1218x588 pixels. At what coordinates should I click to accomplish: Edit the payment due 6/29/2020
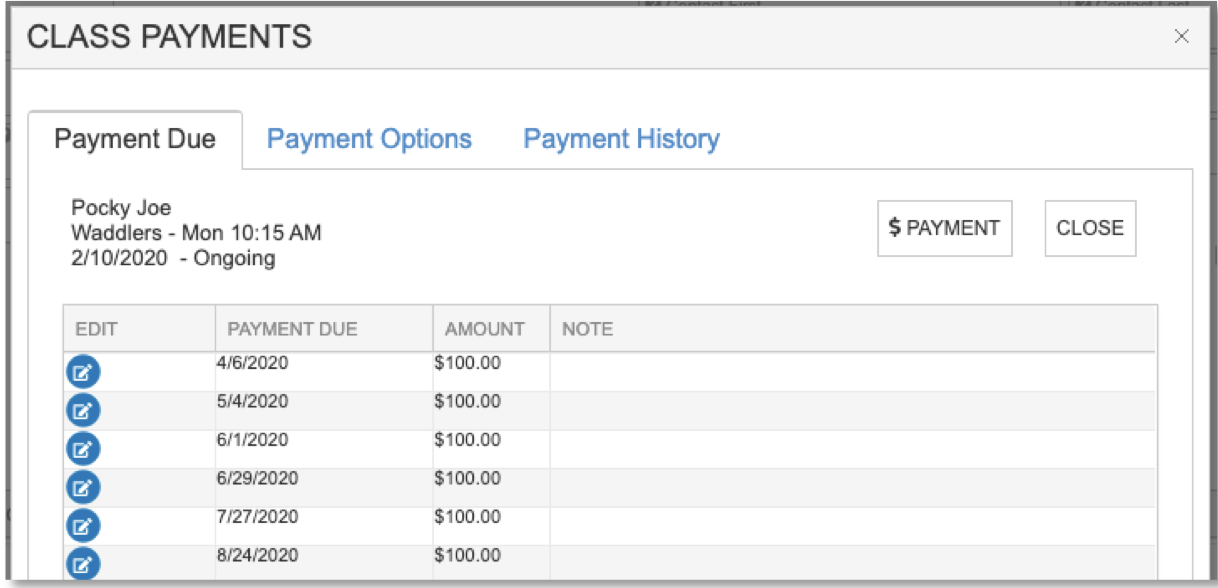[x=84, y=487]
